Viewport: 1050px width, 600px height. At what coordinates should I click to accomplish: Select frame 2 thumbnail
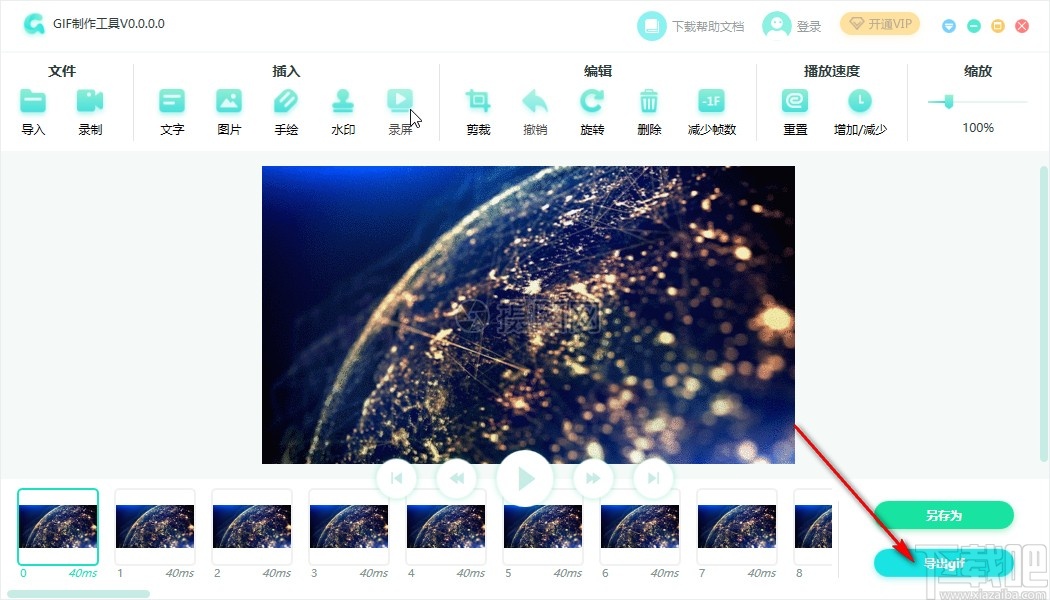click(x=252, y=527)
